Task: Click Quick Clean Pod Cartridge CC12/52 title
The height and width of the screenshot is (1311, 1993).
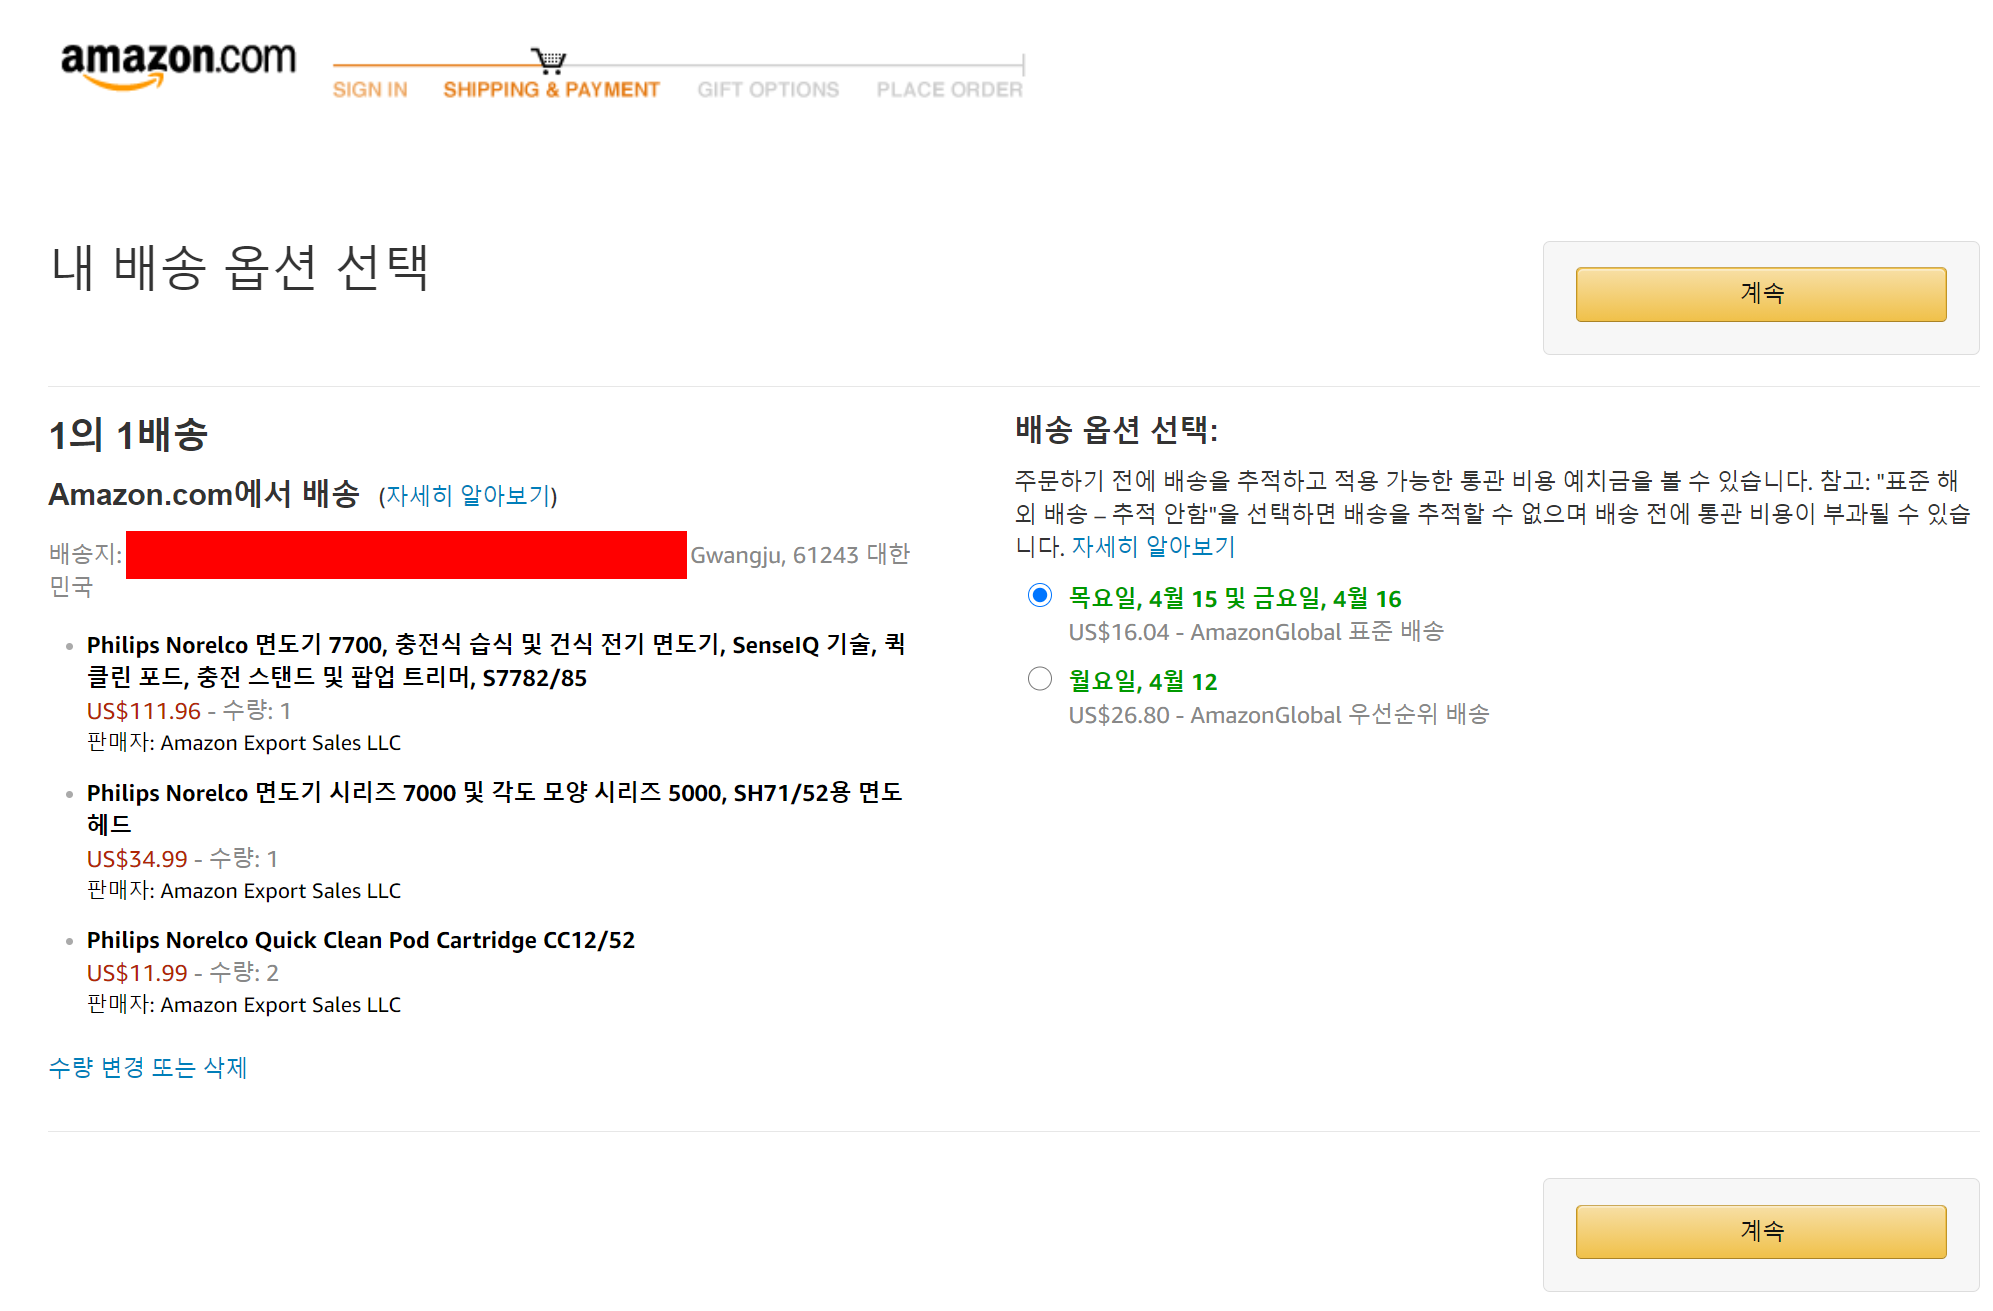Action: point(360,940)
